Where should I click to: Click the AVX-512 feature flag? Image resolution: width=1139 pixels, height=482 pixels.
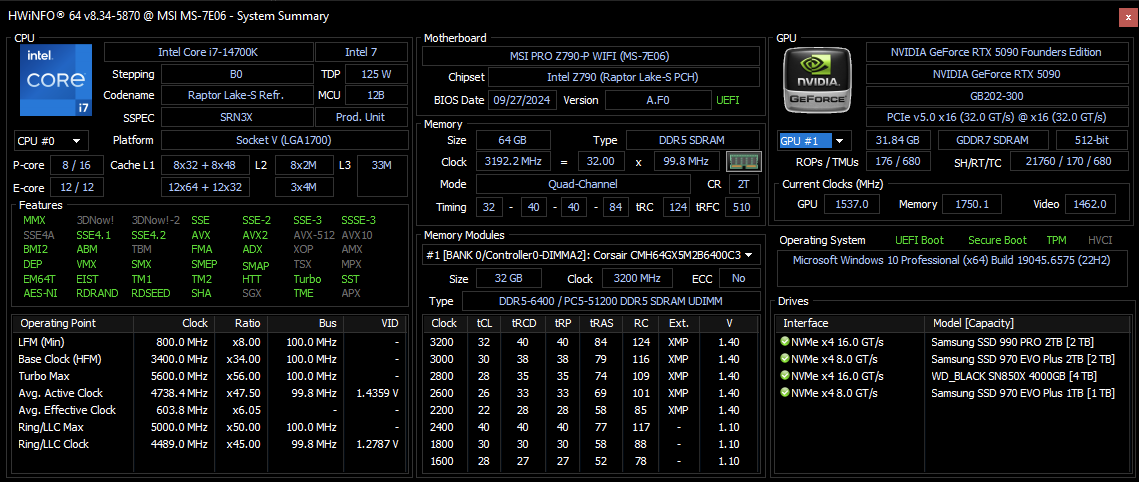click(x=313, y=235)
